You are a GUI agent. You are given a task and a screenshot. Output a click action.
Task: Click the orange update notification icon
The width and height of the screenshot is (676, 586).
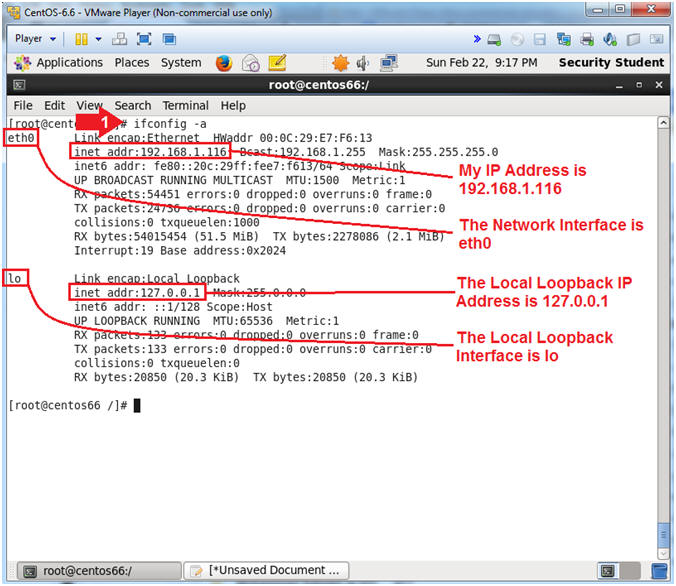pyautogui.click(x=340, y=63)
